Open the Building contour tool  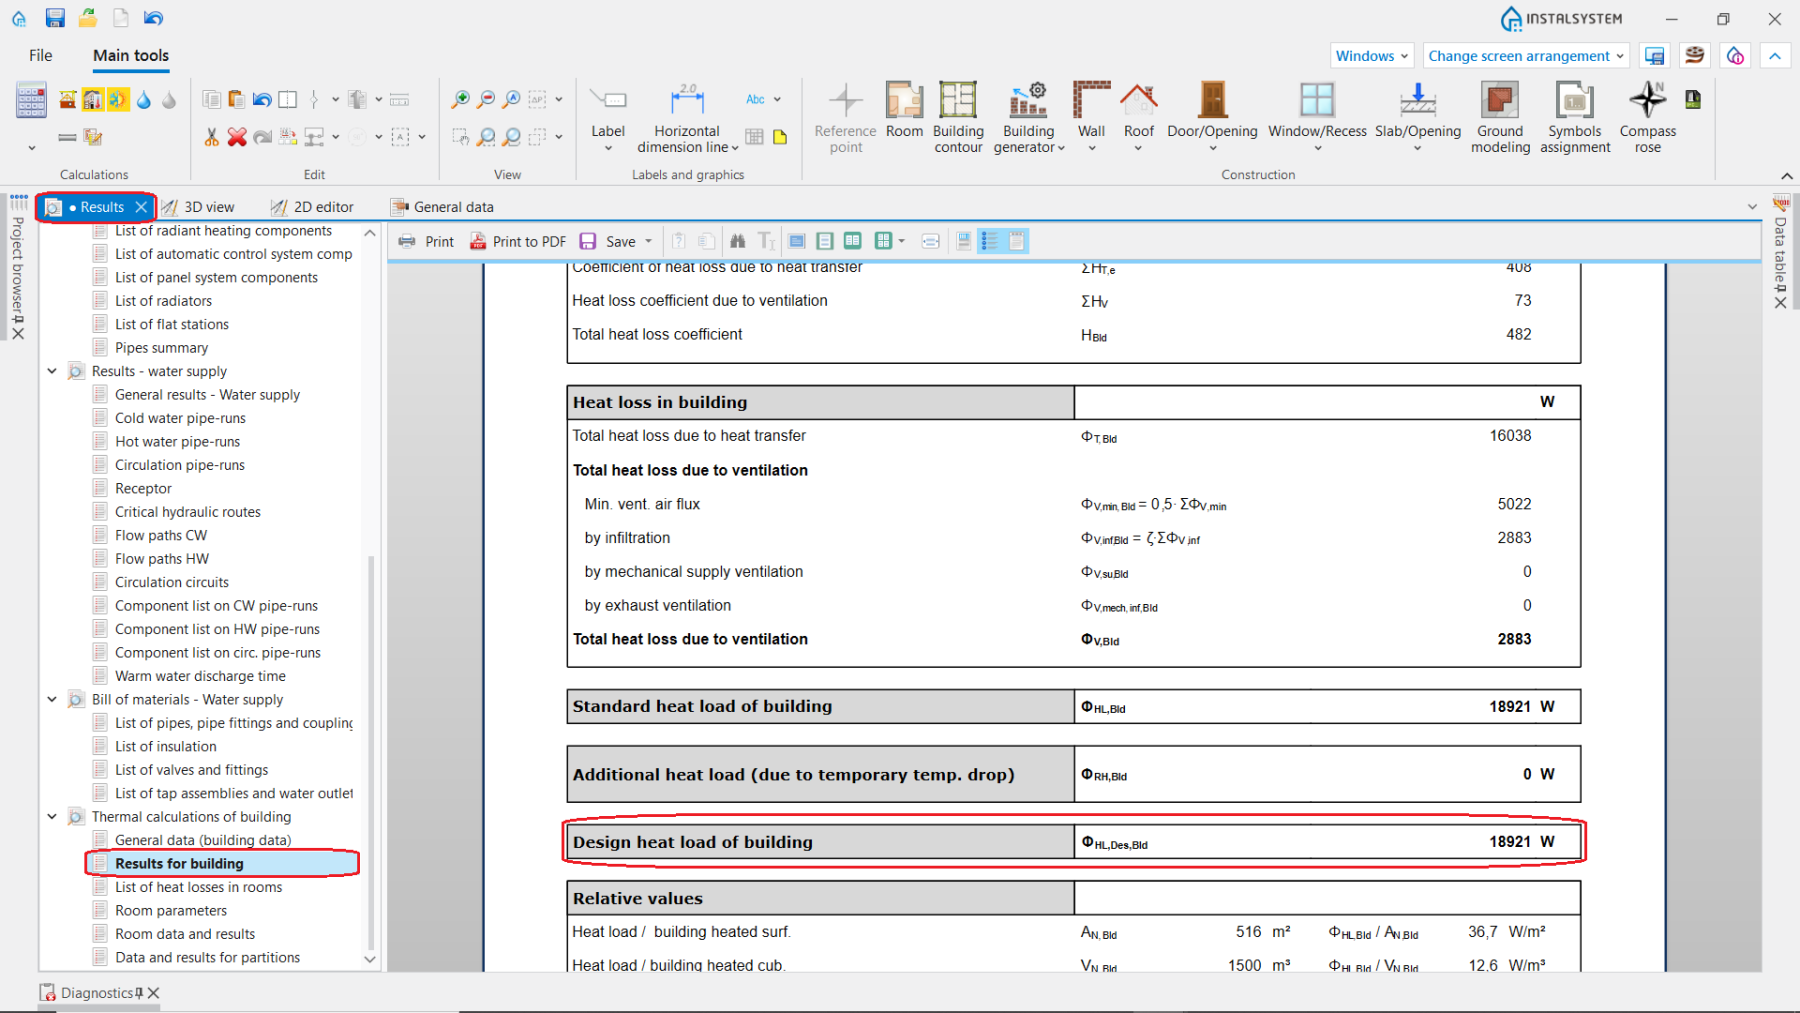958,117
